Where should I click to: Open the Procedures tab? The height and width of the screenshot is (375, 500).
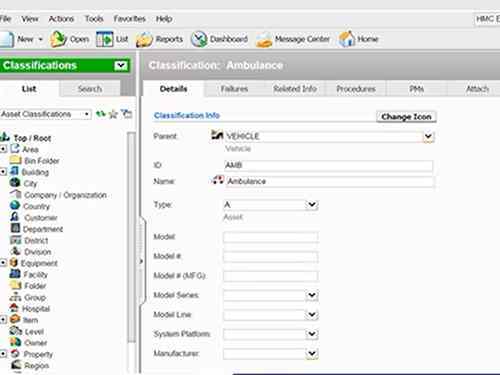356,89
